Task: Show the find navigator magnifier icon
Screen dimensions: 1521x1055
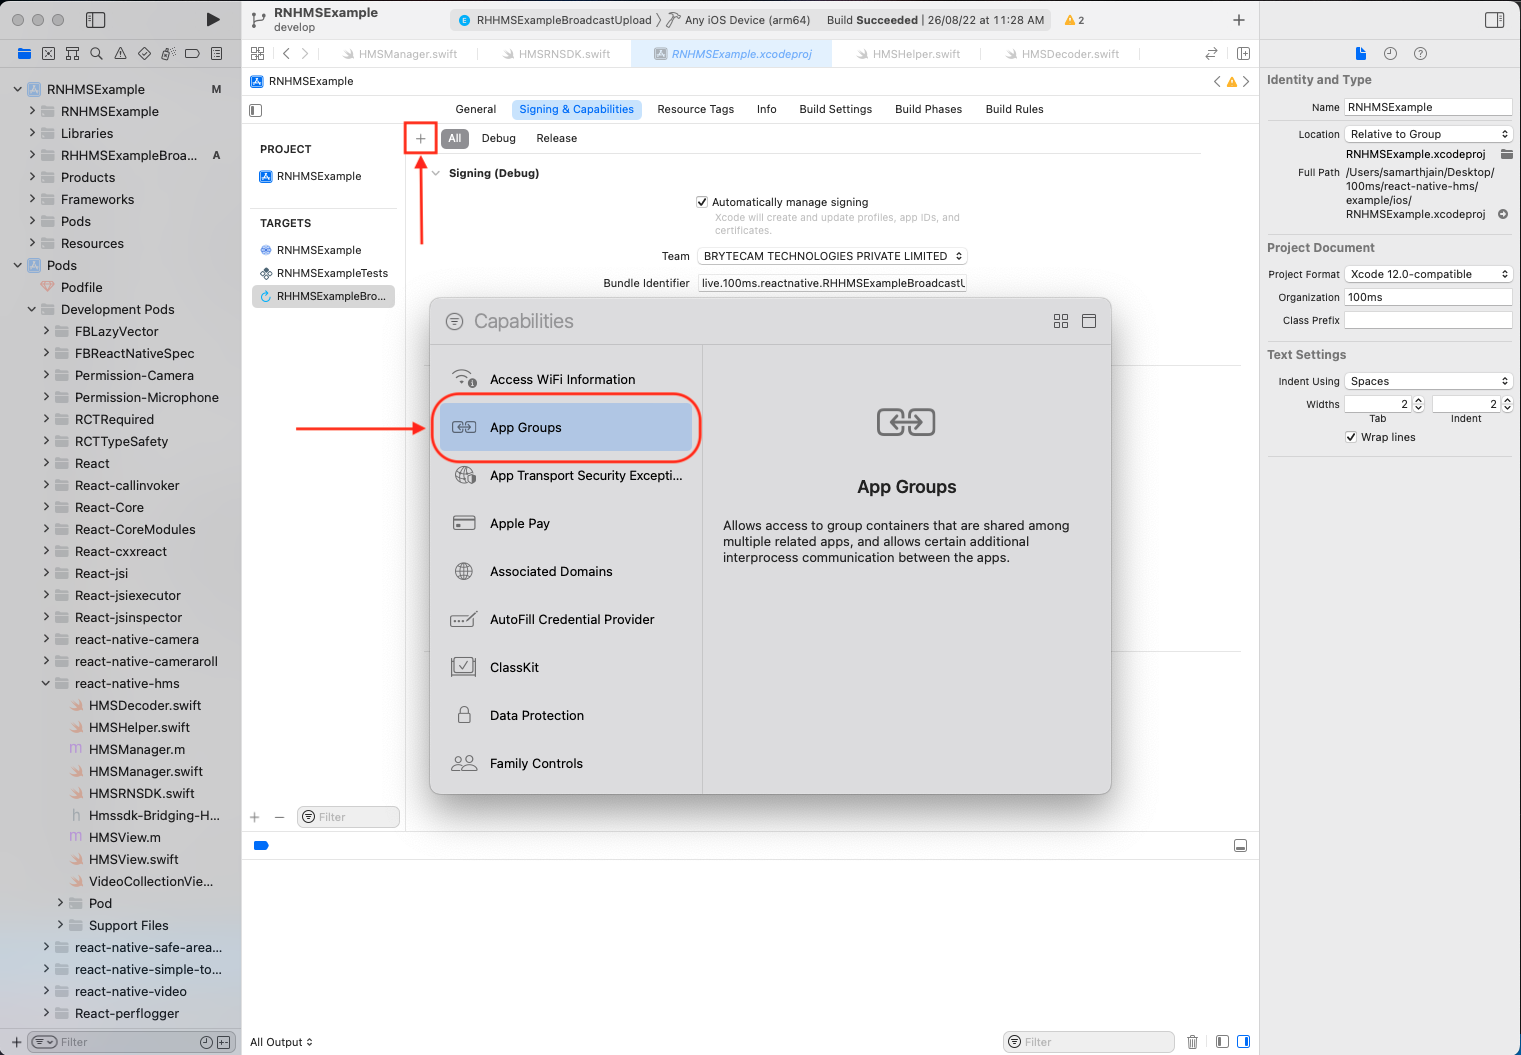Action: click(x=96, y=54)
